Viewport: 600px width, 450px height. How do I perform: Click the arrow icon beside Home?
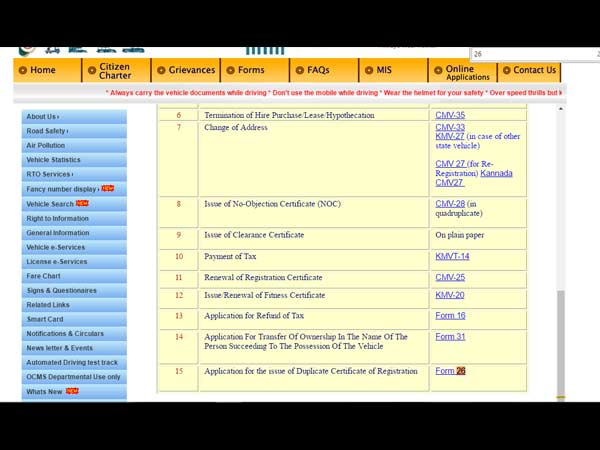coord(23,70)
